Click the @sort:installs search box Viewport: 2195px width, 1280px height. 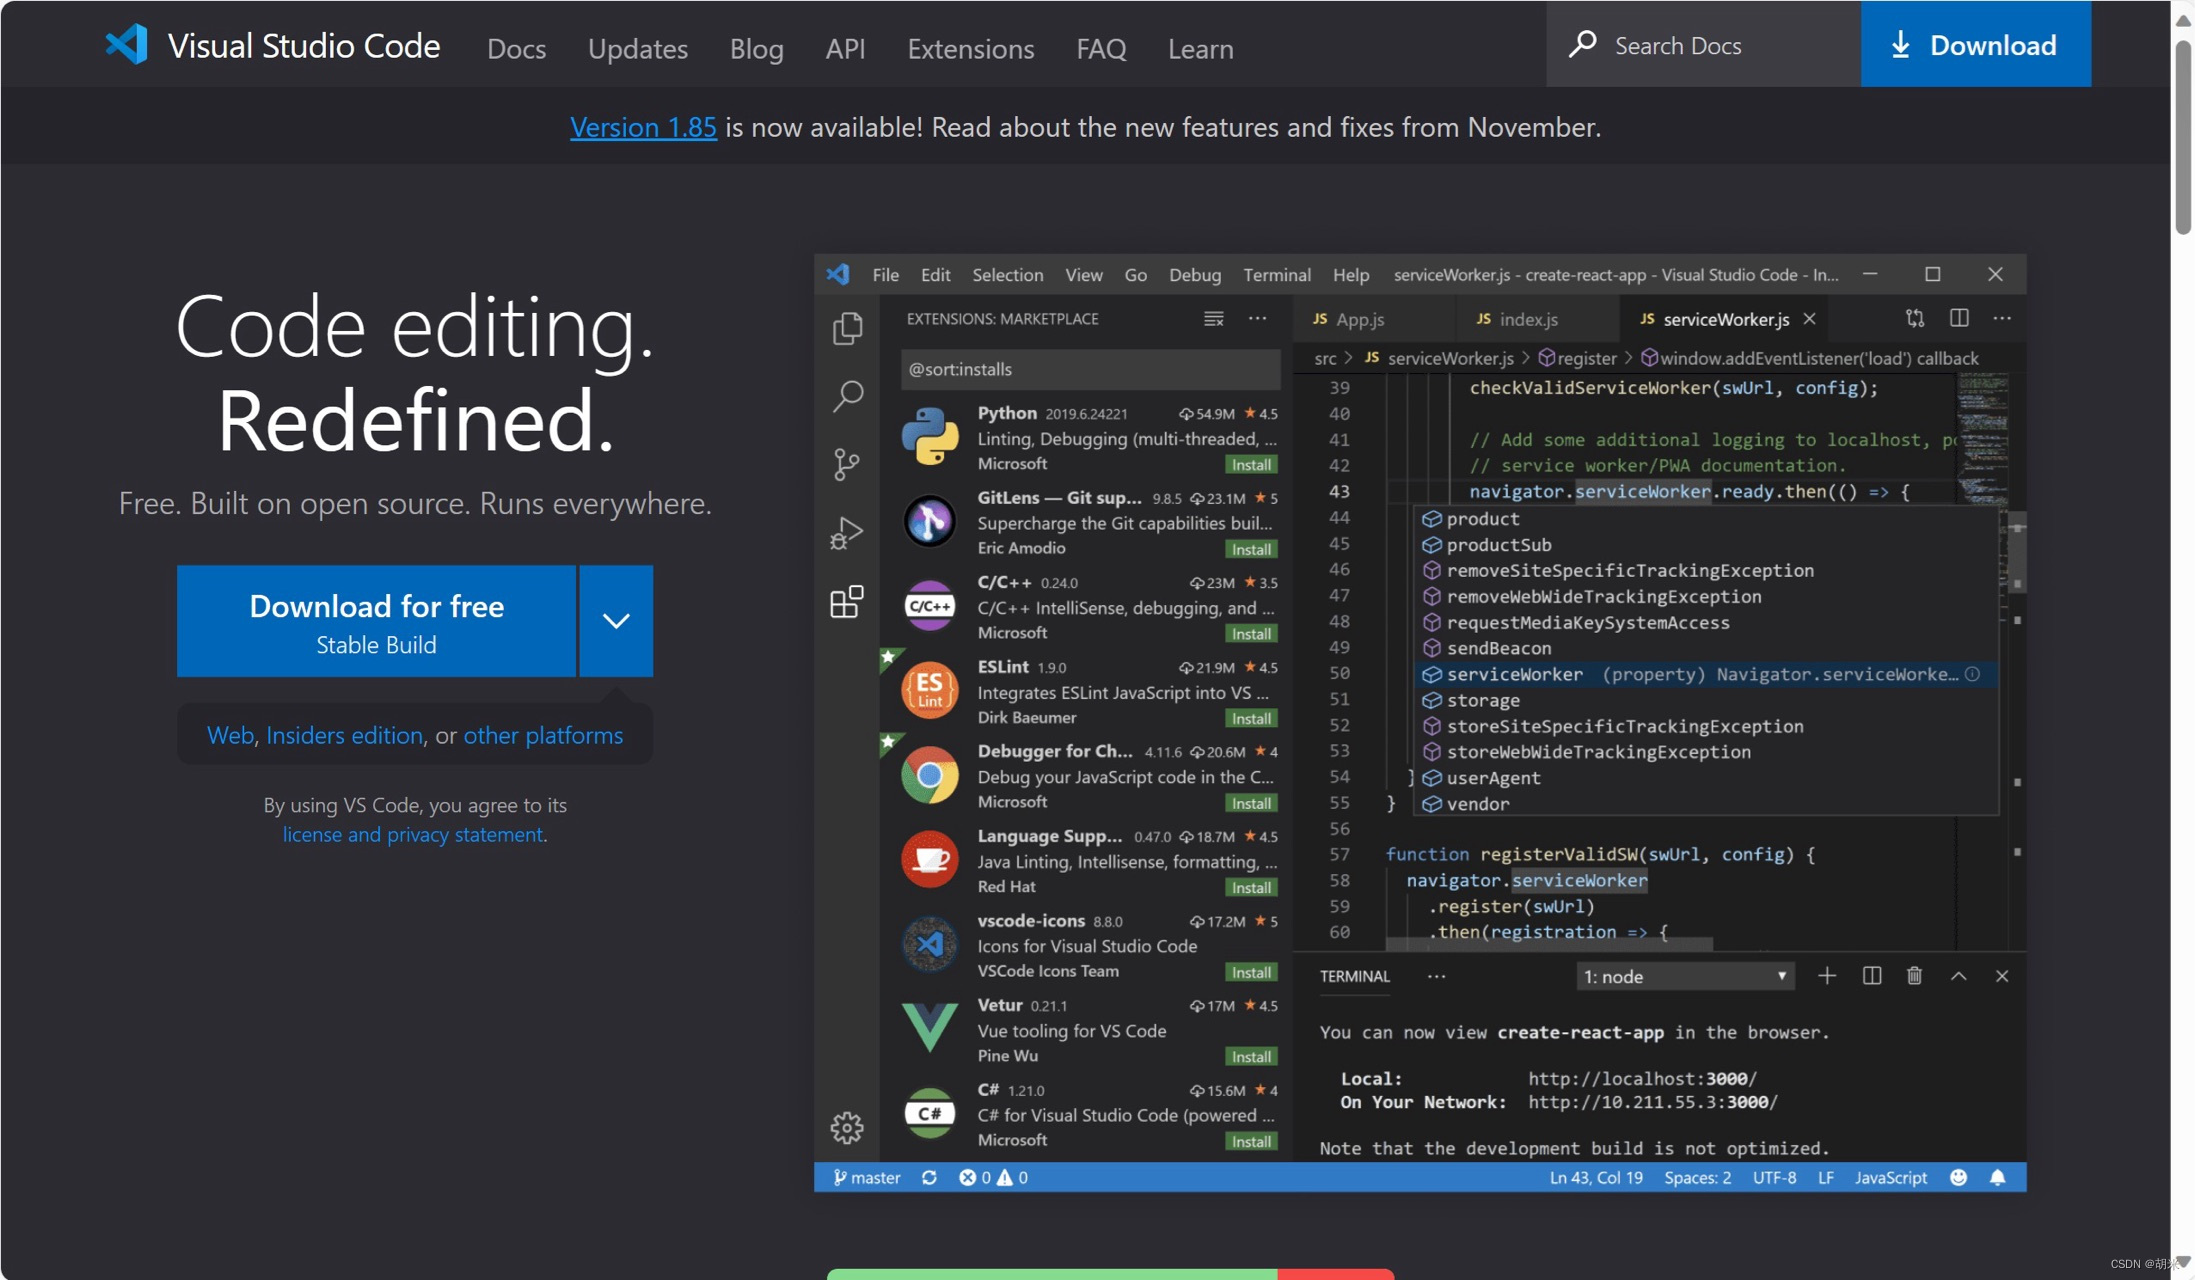coord(1090,369)
